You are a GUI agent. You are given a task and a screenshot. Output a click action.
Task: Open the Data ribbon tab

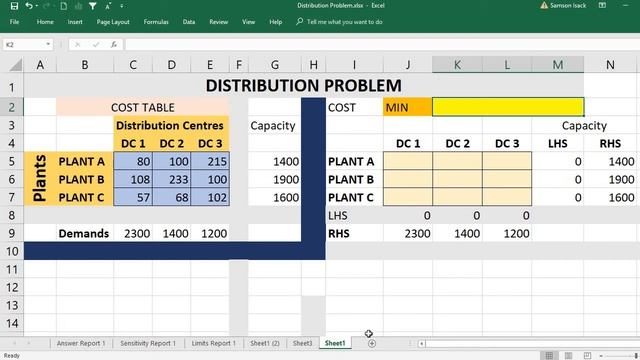pos(189,22)
